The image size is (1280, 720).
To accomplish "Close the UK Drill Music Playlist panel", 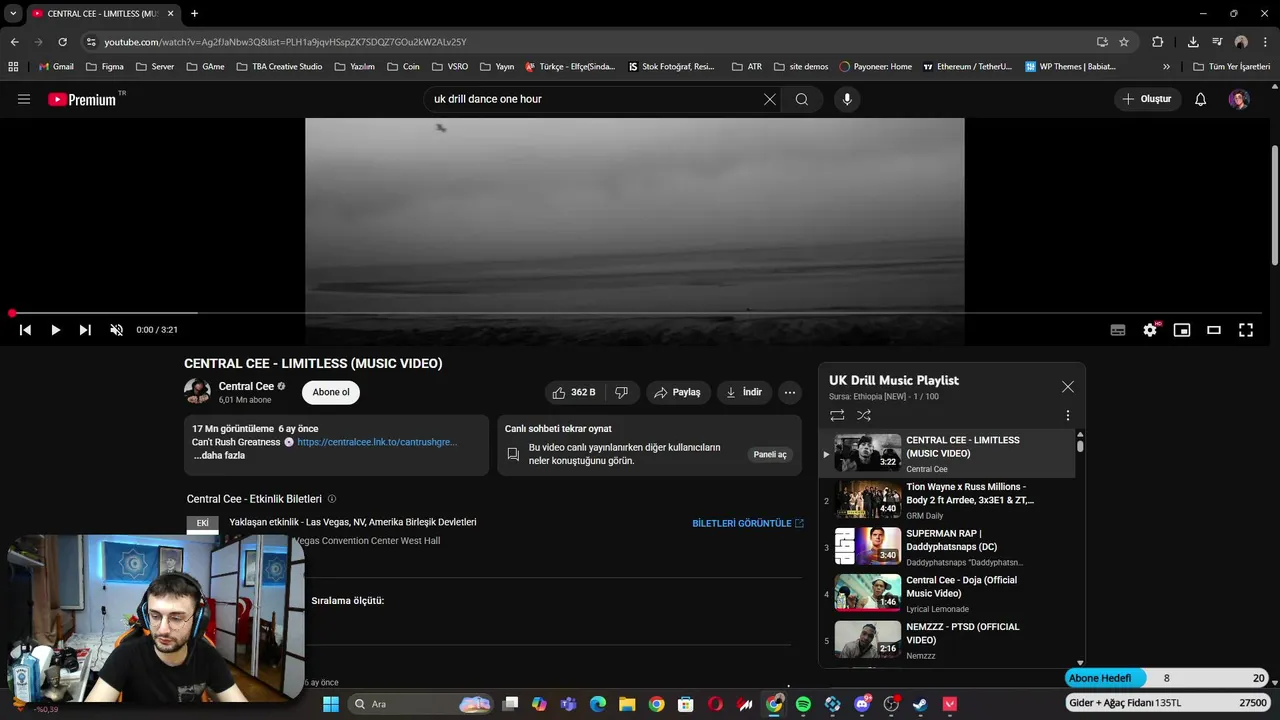I will (1068, 387).
